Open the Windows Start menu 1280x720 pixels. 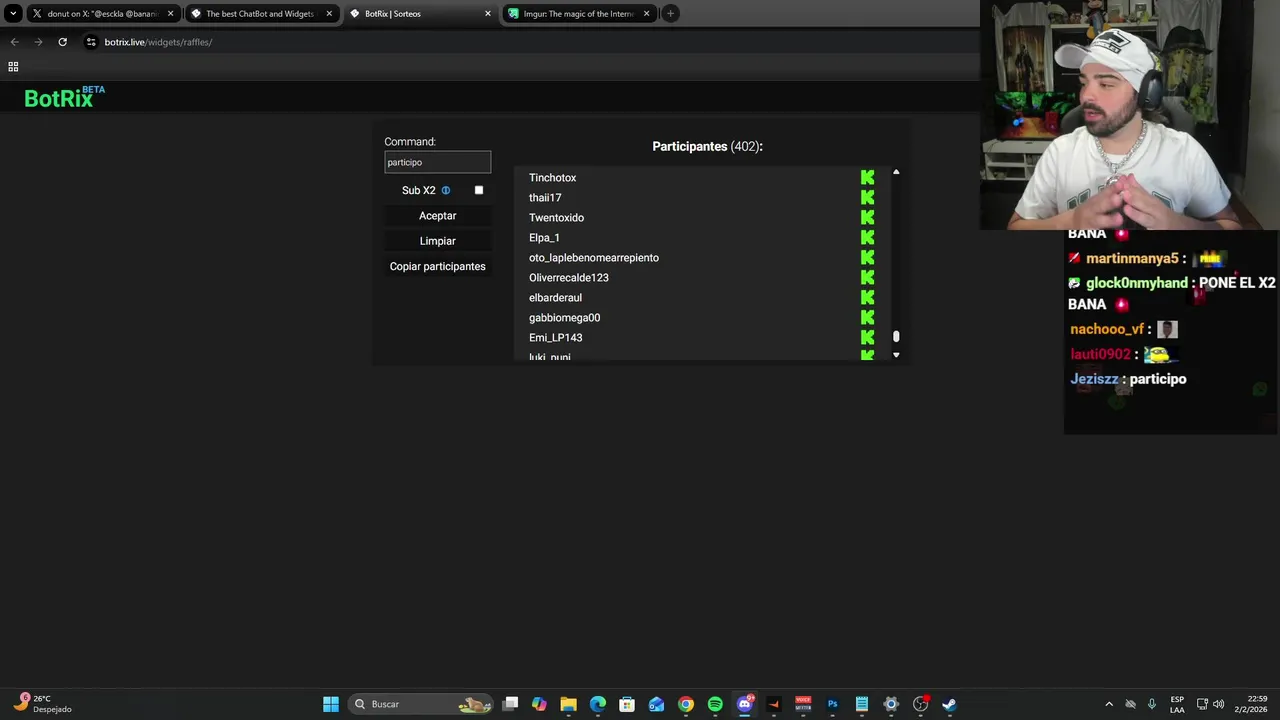(x=331, y=704)
